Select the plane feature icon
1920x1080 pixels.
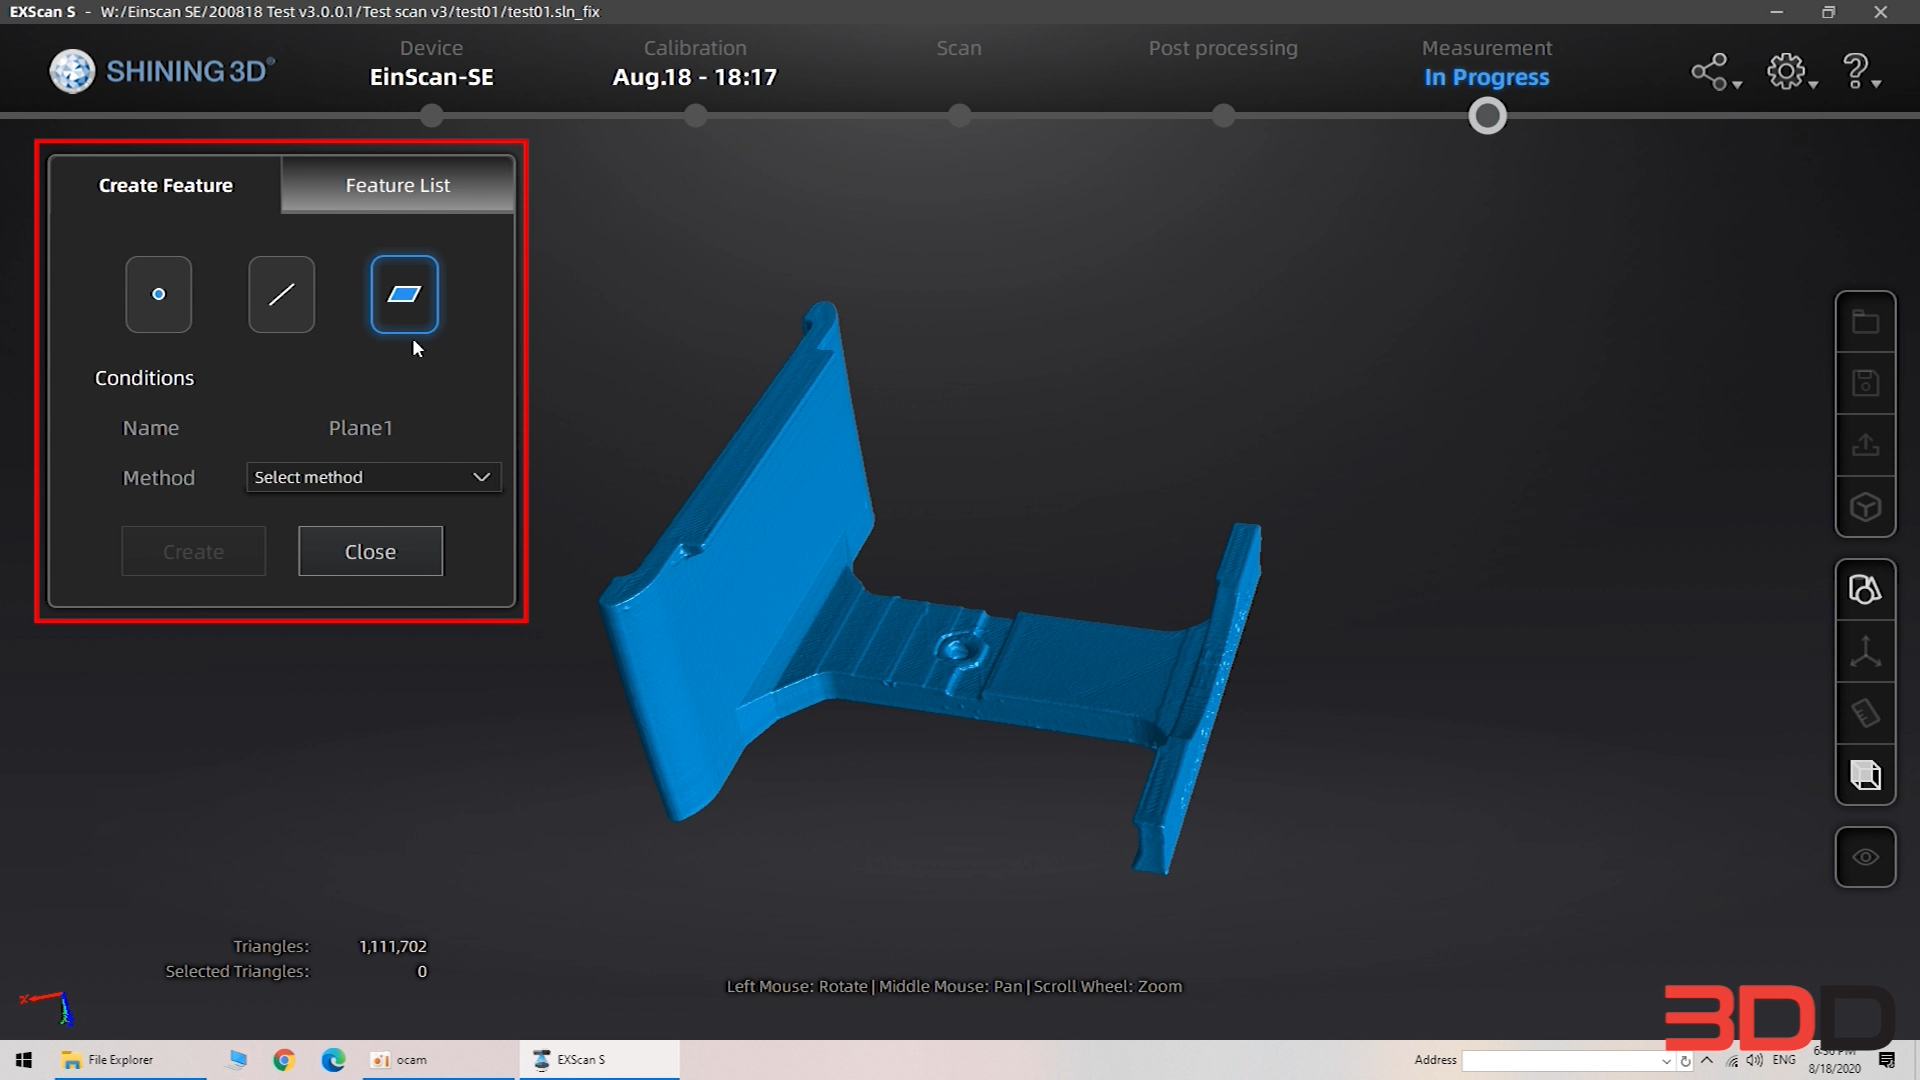(404, 294)
